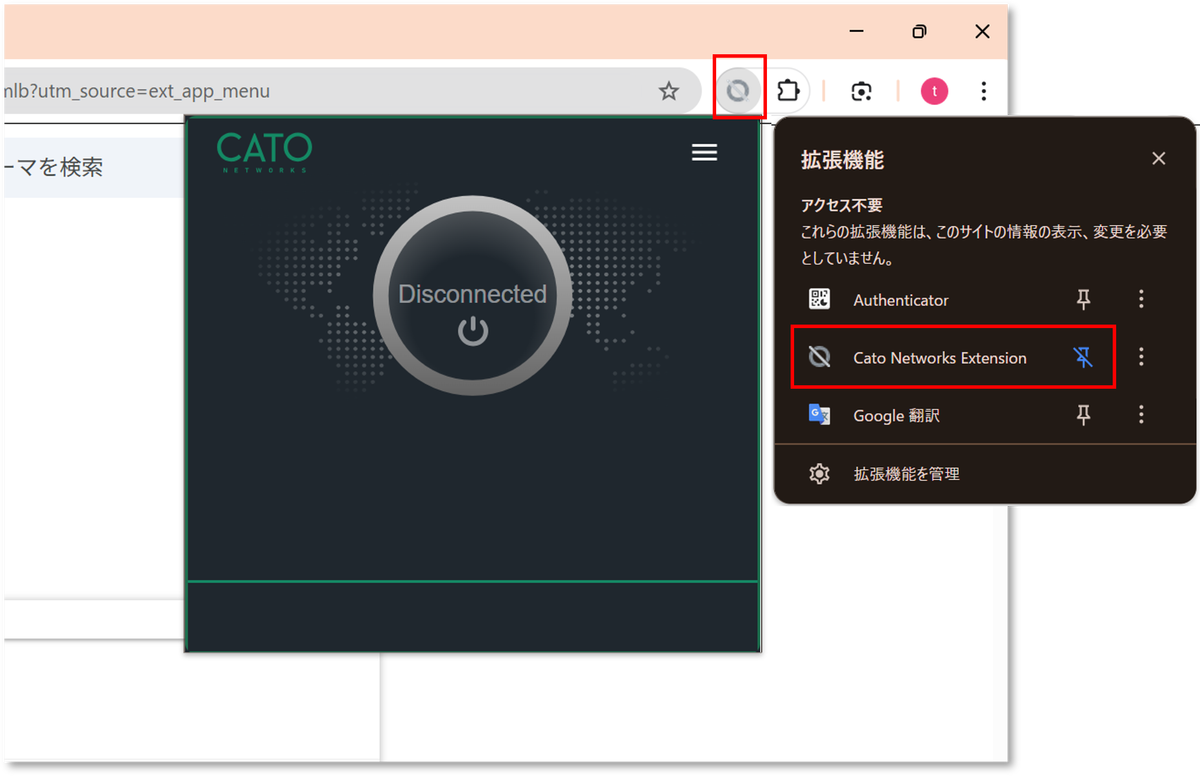Select Authenticator in the extensions list
This screenshot has height=776, width=1200.
point(900,300)
